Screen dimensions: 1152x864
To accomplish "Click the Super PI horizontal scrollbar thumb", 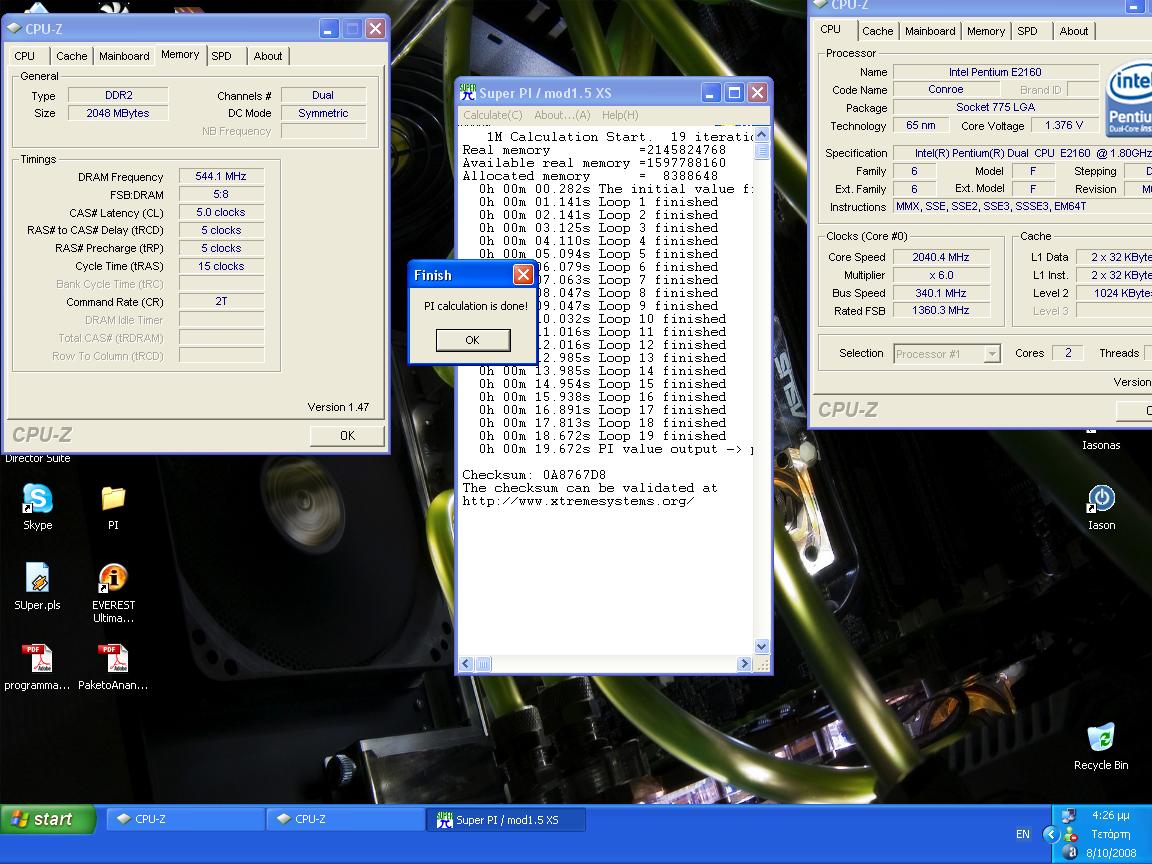I will coord(483,664).
